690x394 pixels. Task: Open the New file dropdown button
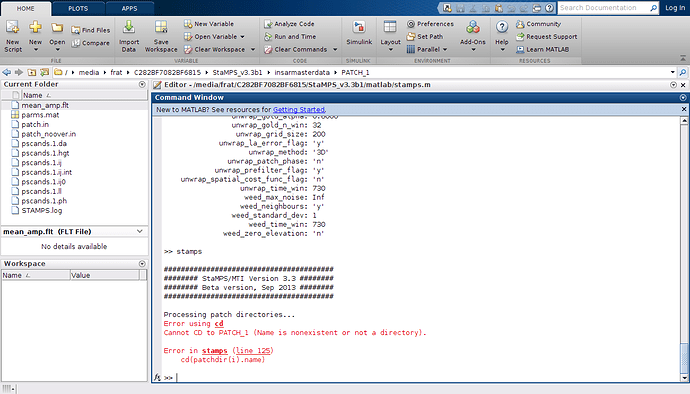coord(35,49)
